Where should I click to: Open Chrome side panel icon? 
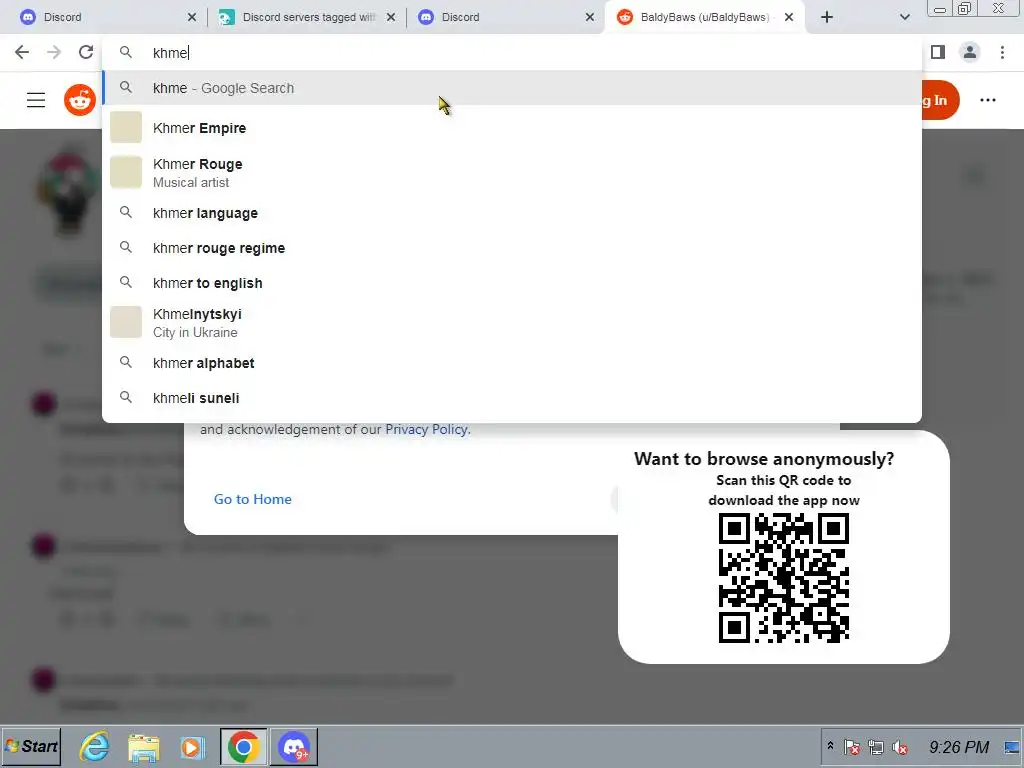[938, 52]
